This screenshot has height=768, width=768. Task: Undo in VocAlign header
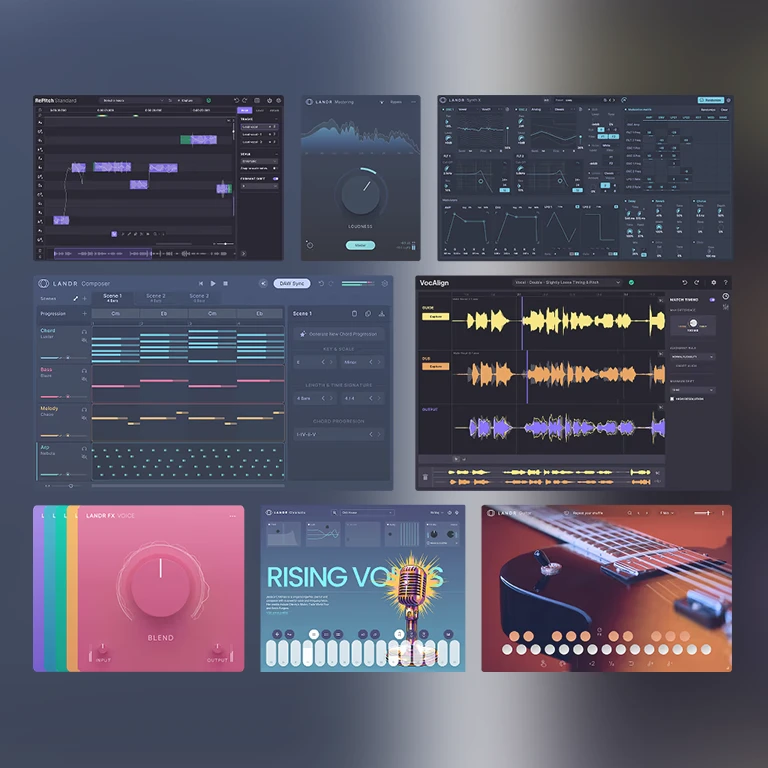pyautogui.click(x=685, y=283)
